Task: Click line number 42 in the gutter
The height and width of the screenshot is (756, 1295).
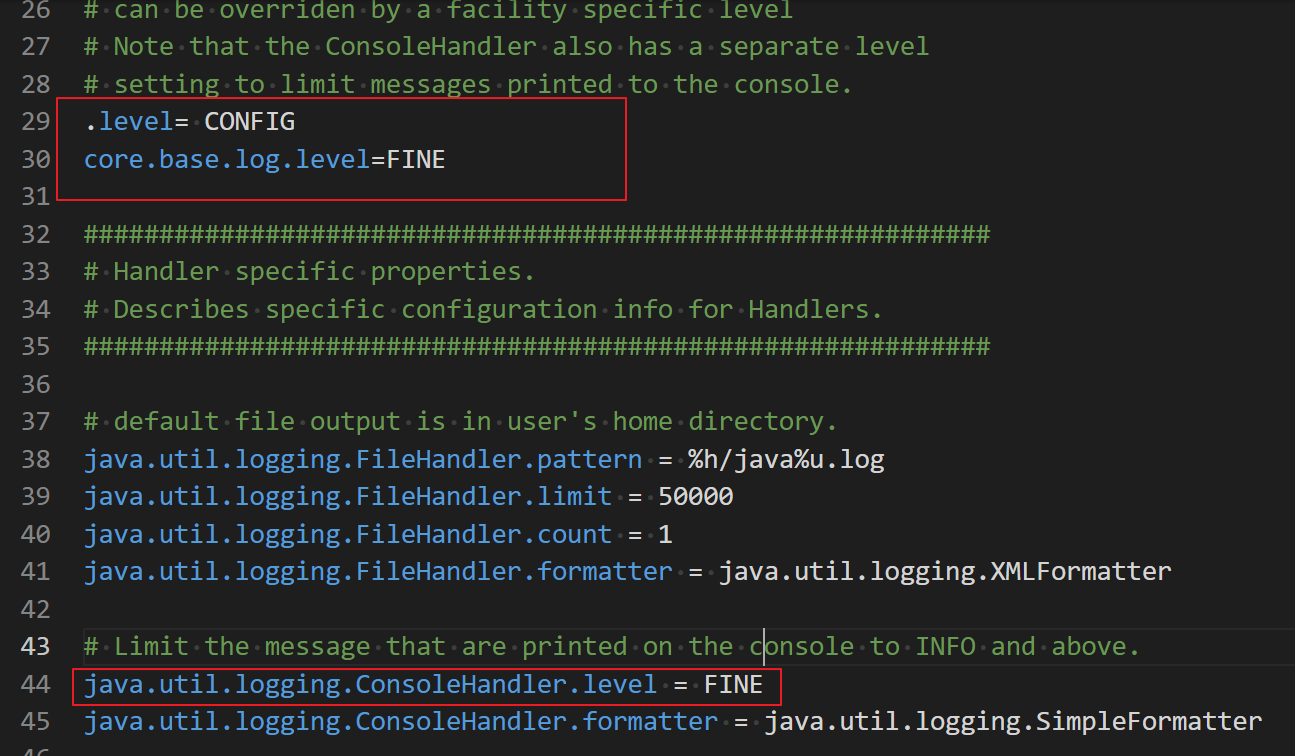Action: pyautogui.click(x=35, y=609)
